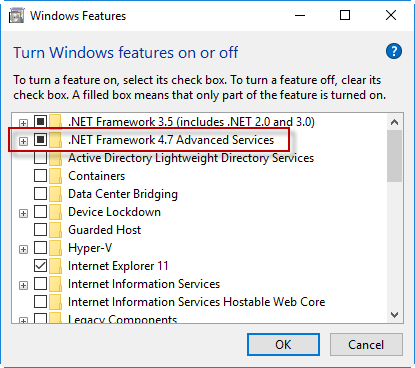Click the folder icon beside Containers
The height and width of the screenshot is (368, 415).
tap(55, 176)
